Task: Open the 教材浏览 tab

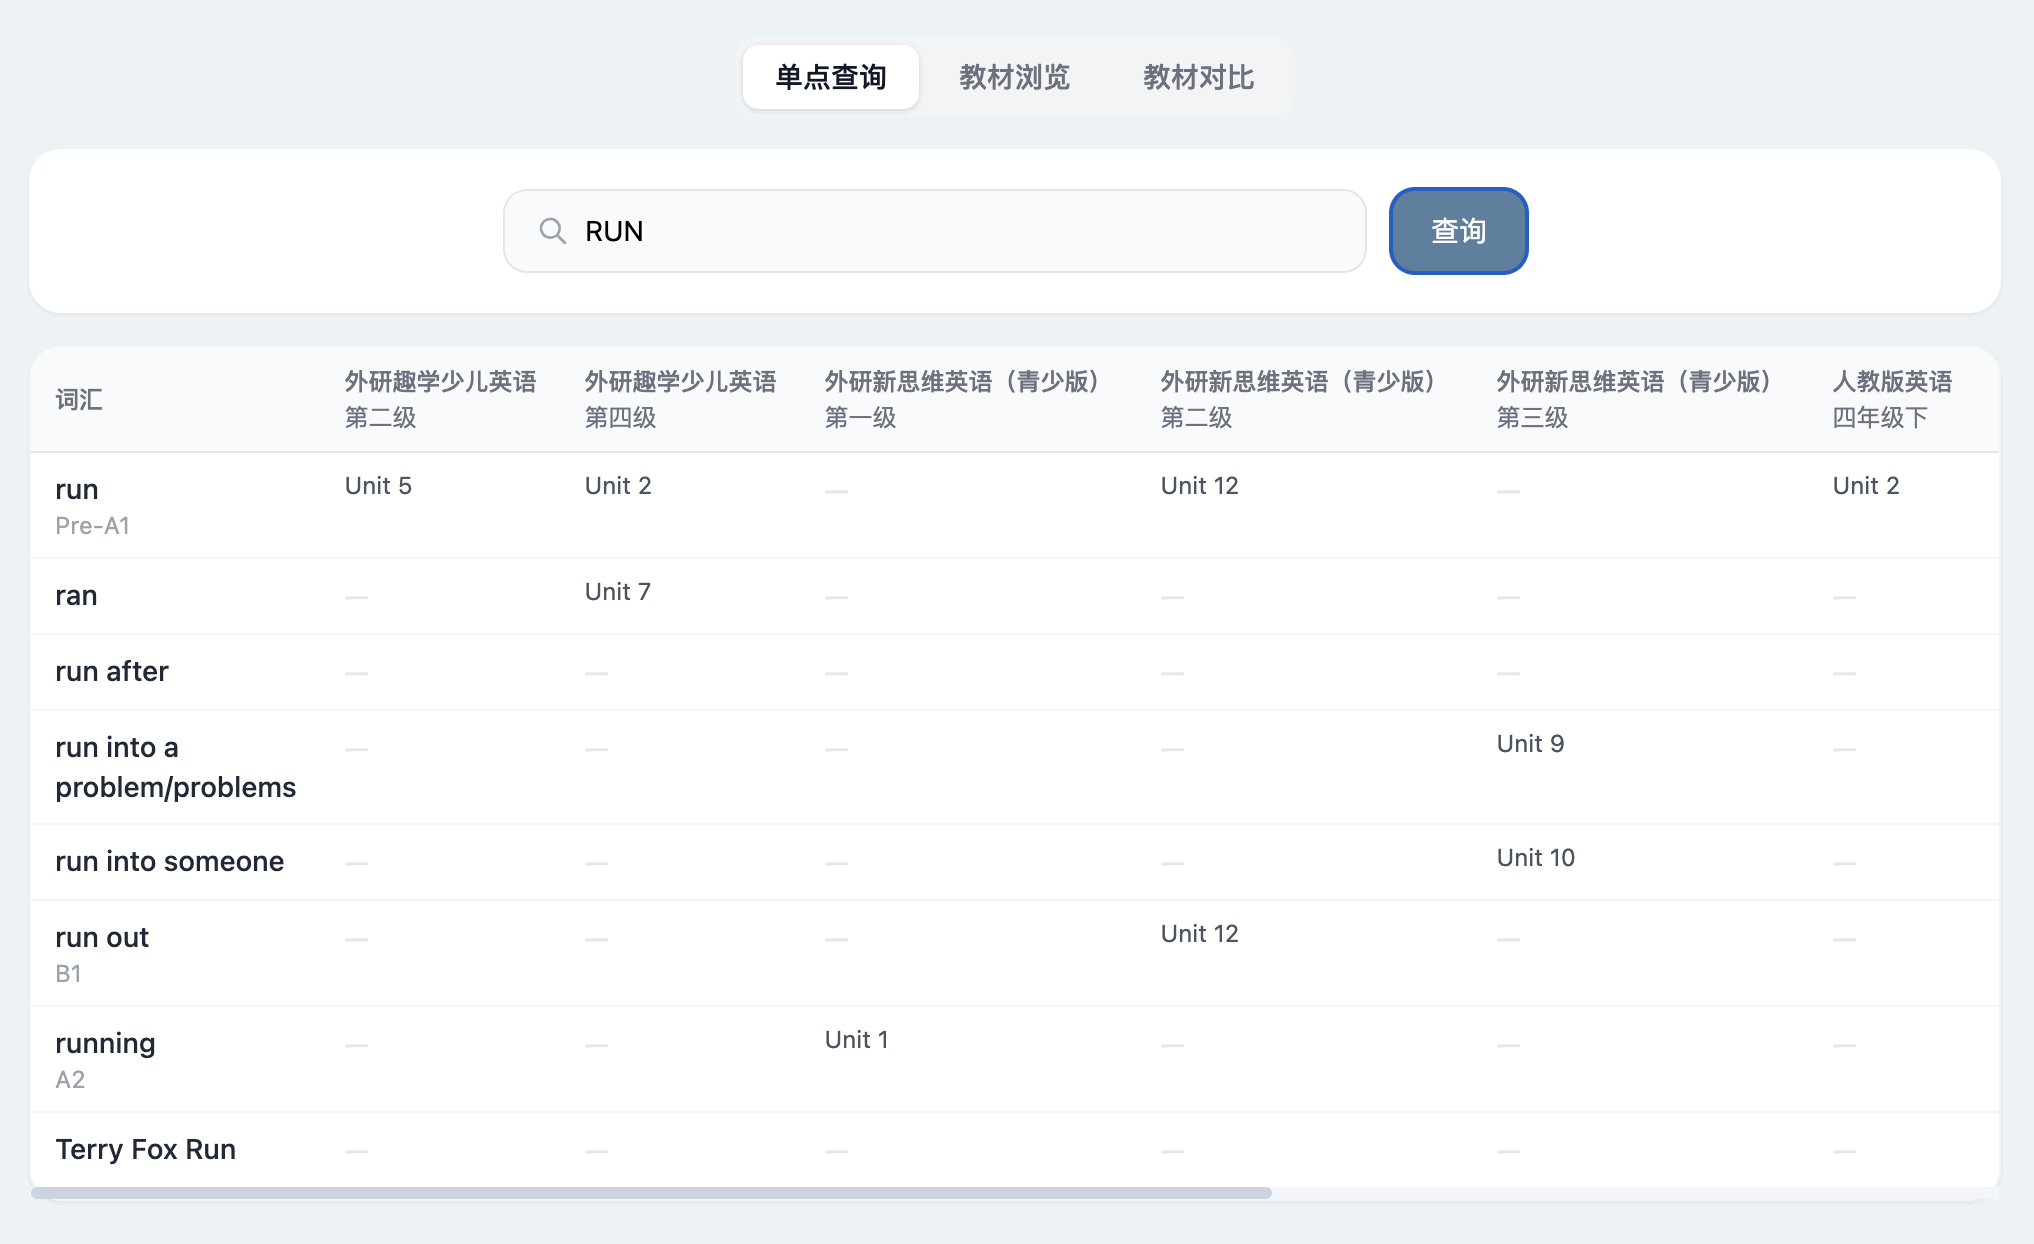Action: 1014,77
